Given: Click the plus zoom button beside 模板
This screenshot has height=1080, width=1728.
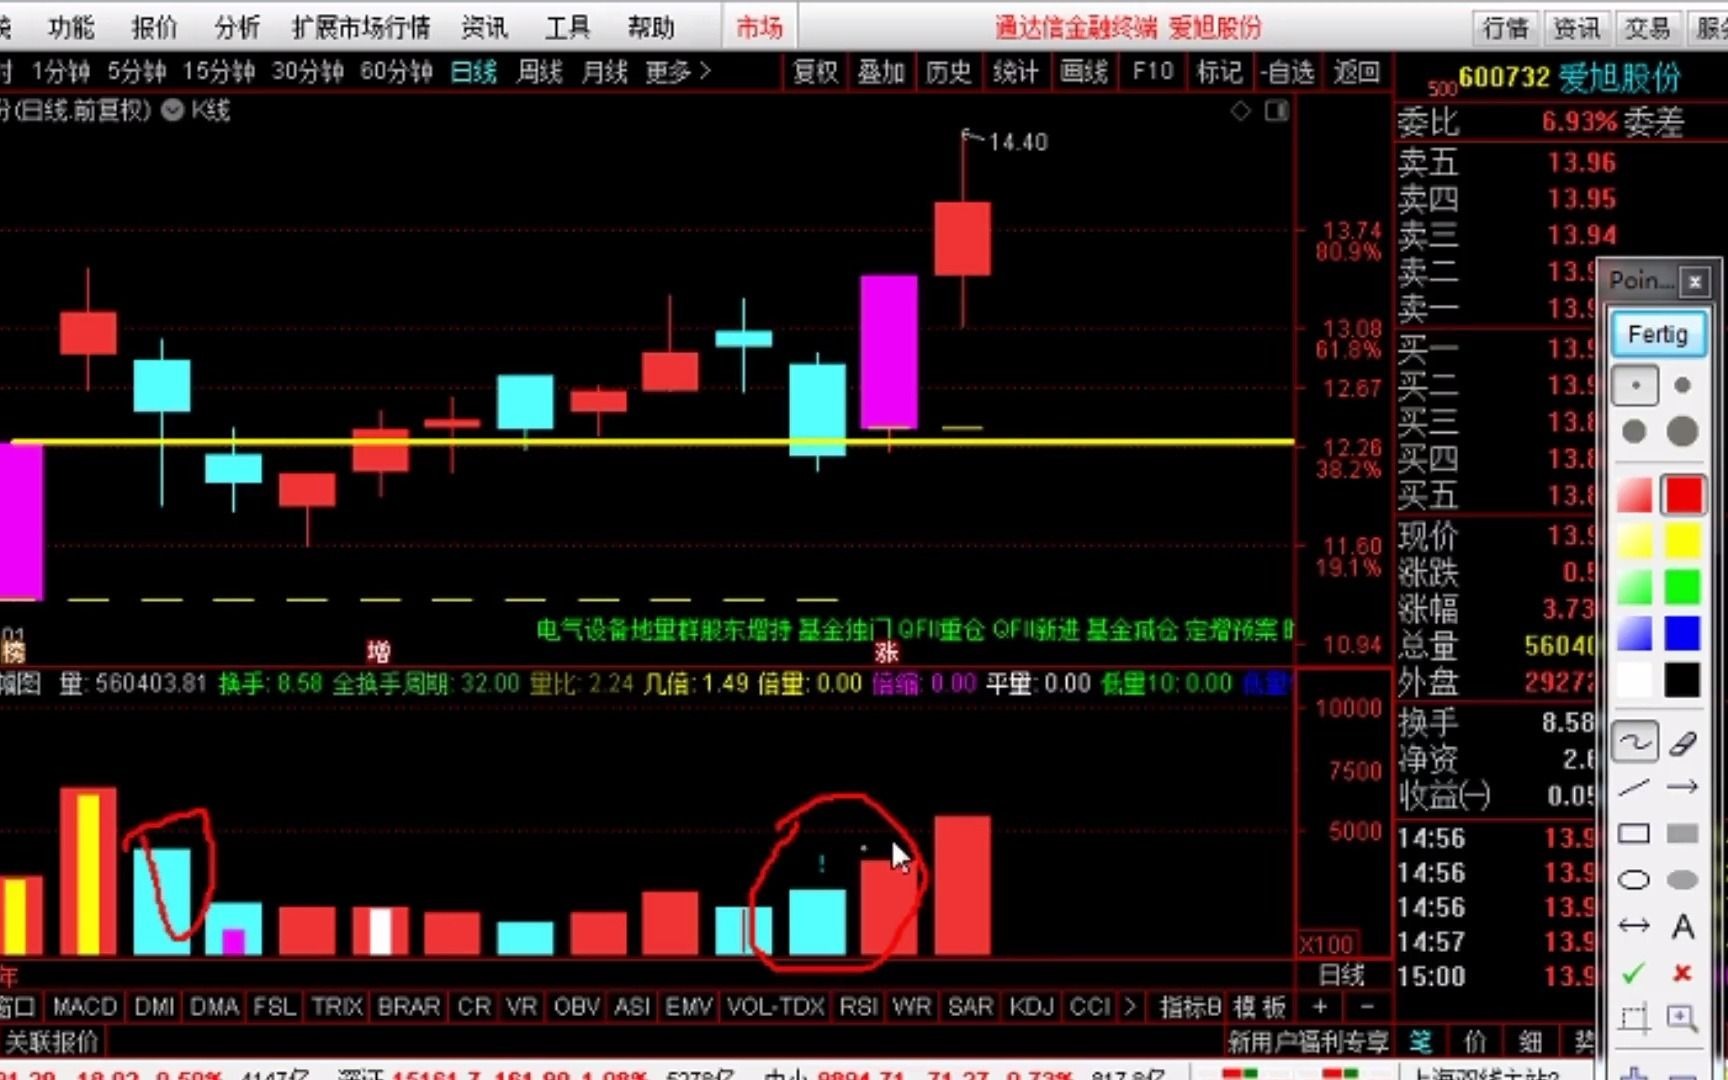Looking at the screenshot, I should pyautogui.click(x=1320, y=1006).
